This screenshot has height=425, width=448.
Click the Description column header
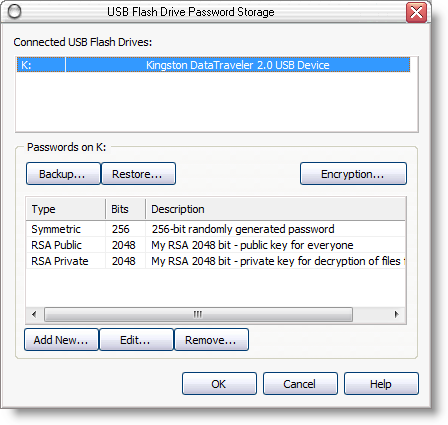275,209
